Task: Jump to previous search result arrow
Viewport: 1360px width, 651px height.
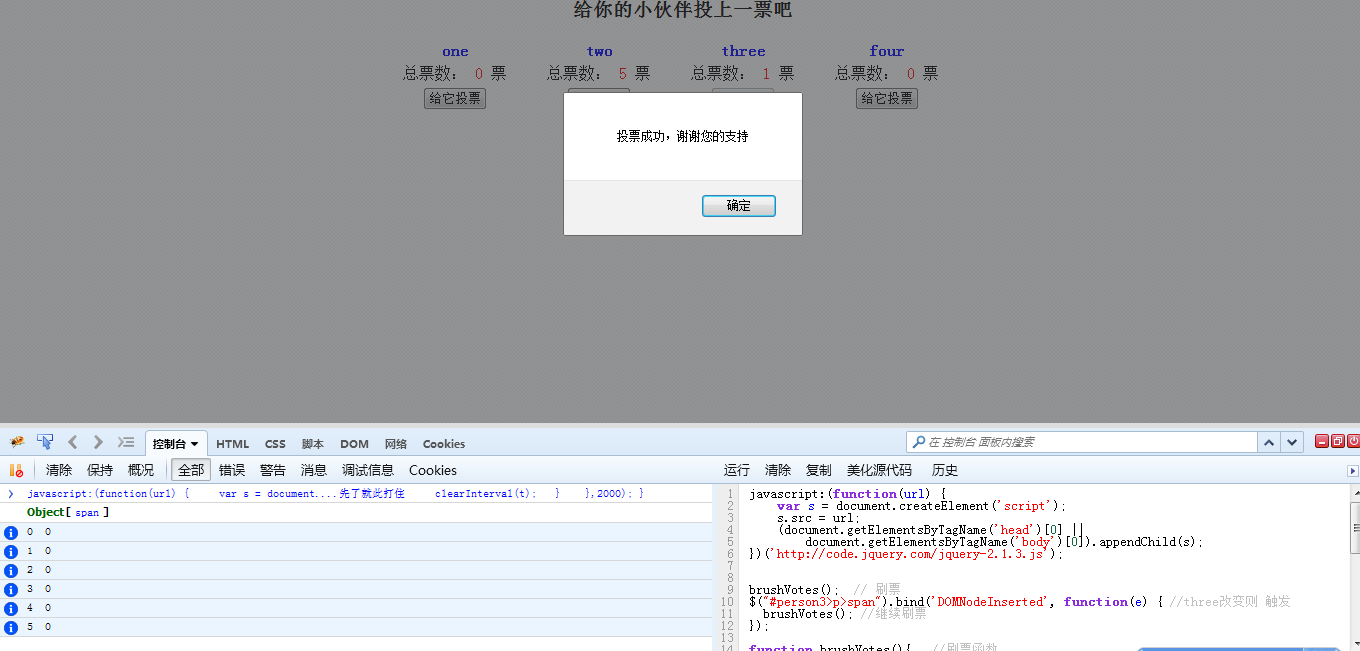Action: point(1269,442)
